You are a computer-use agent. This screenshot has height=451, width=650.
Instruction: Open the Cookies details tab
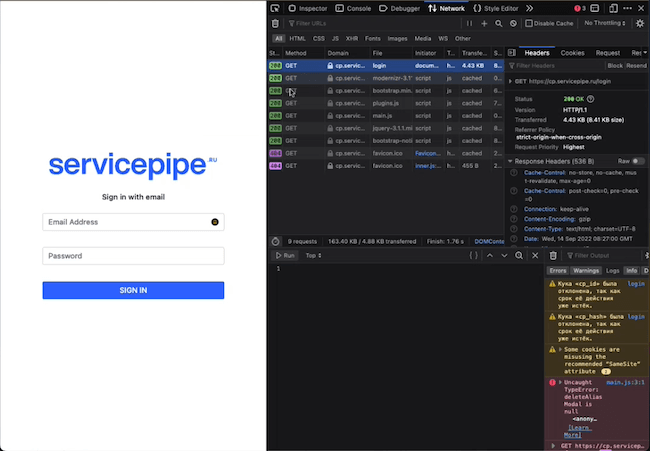pyautogui.click(x=572, y=53)
